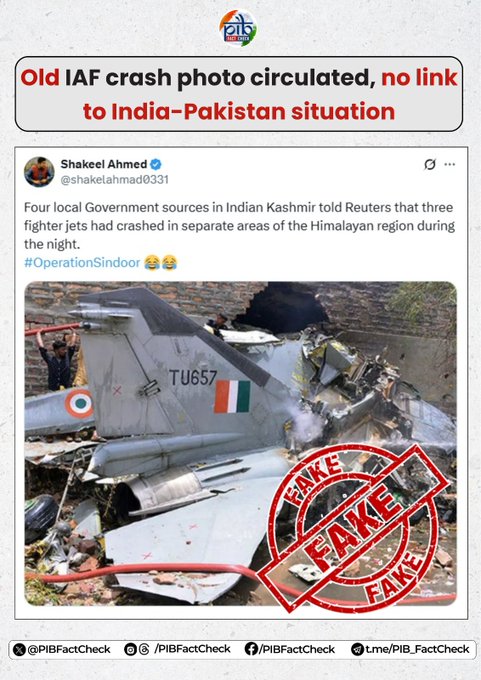Open the three-dot more options menu
The image size is (481, 680).
click(450, 164)
